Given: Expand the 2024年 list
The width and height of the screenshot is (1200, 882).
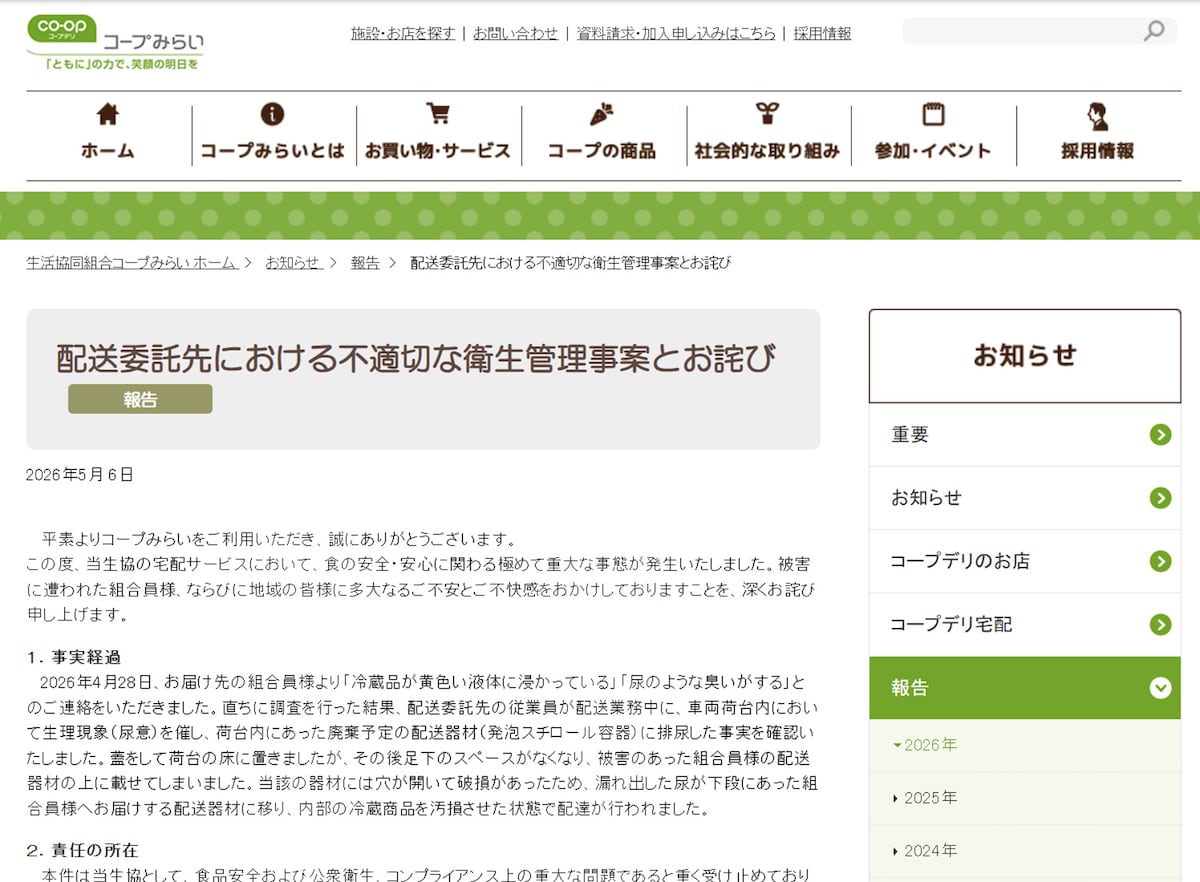Looking at the screenshot, I should 925,851.
